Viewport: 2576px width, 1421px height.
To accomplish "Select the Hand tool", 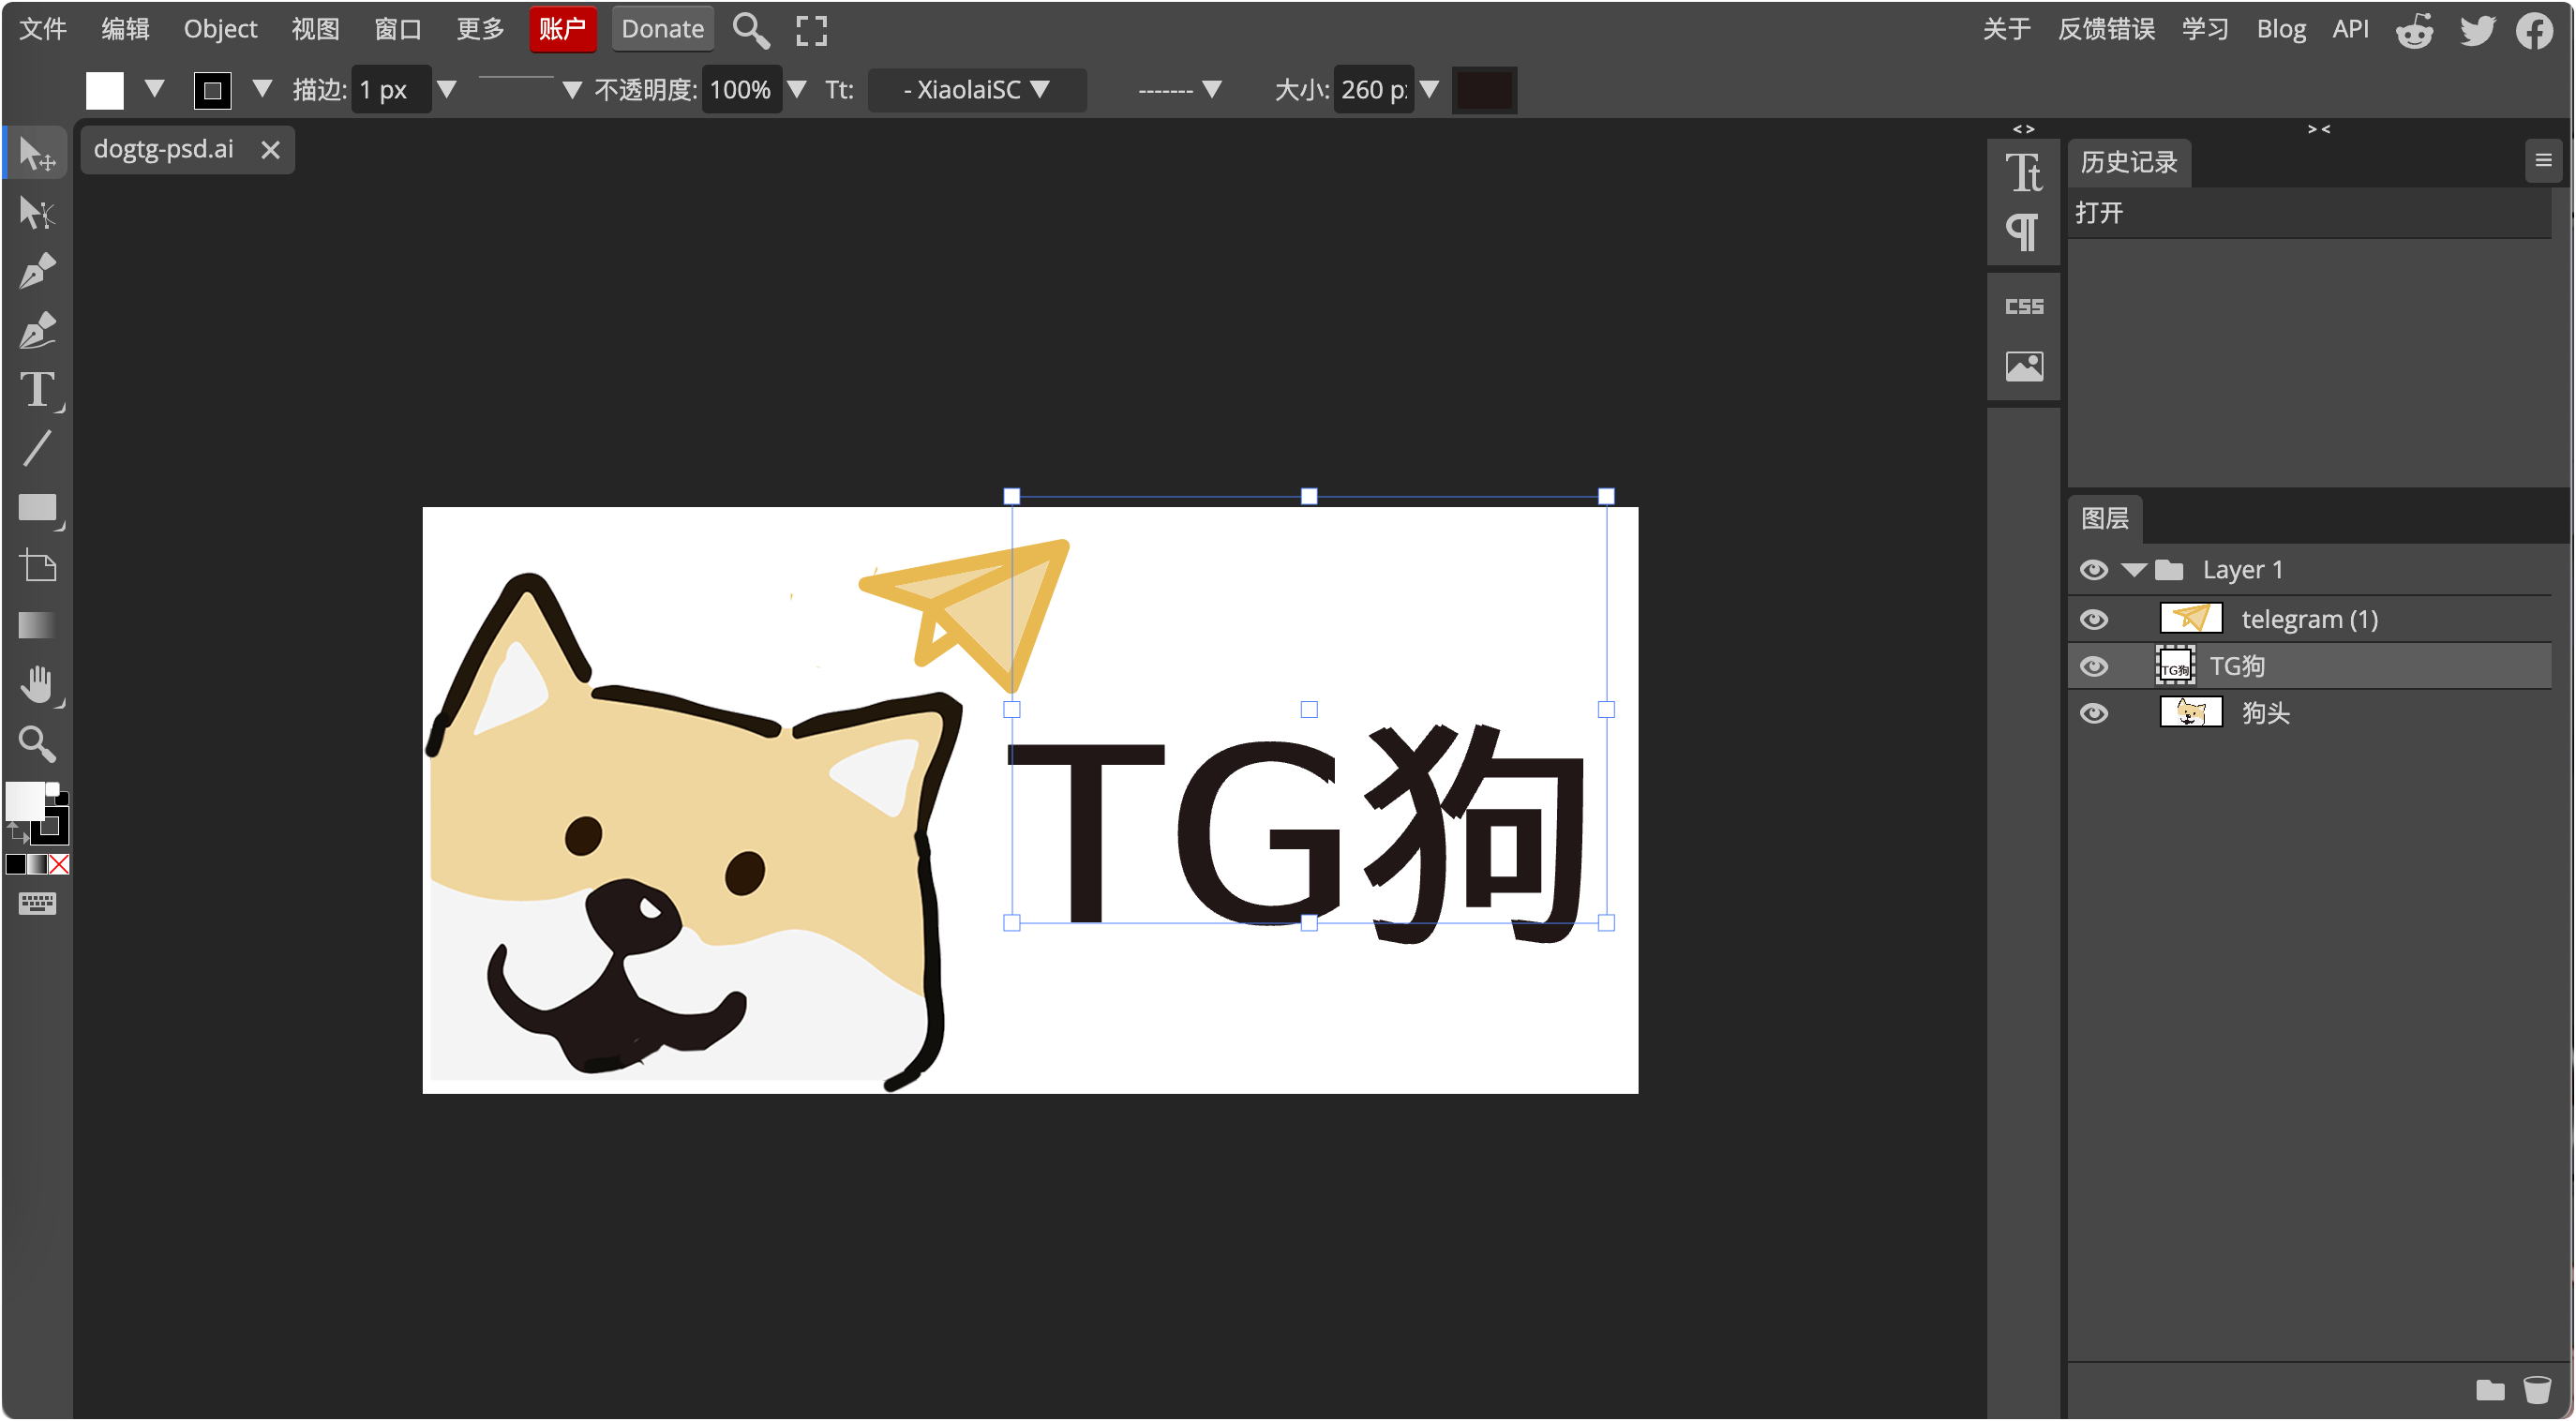I will [x=37, y=685].
